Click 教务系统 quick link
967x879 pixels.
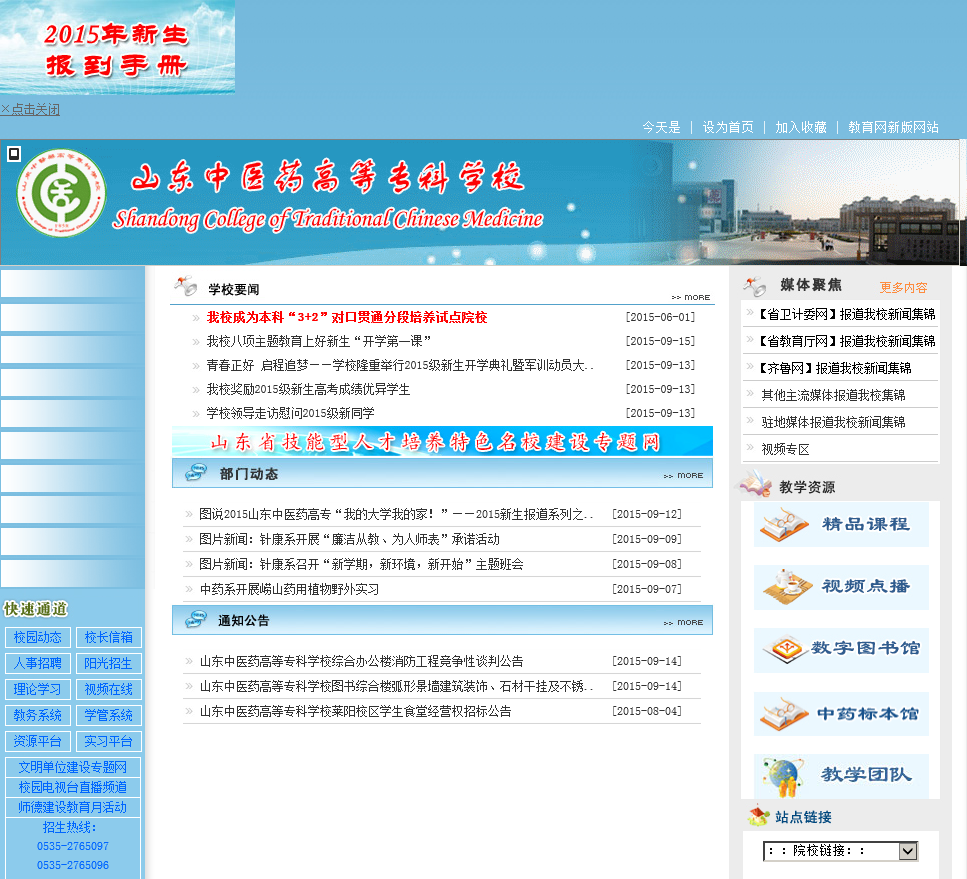tap(38, 716)
